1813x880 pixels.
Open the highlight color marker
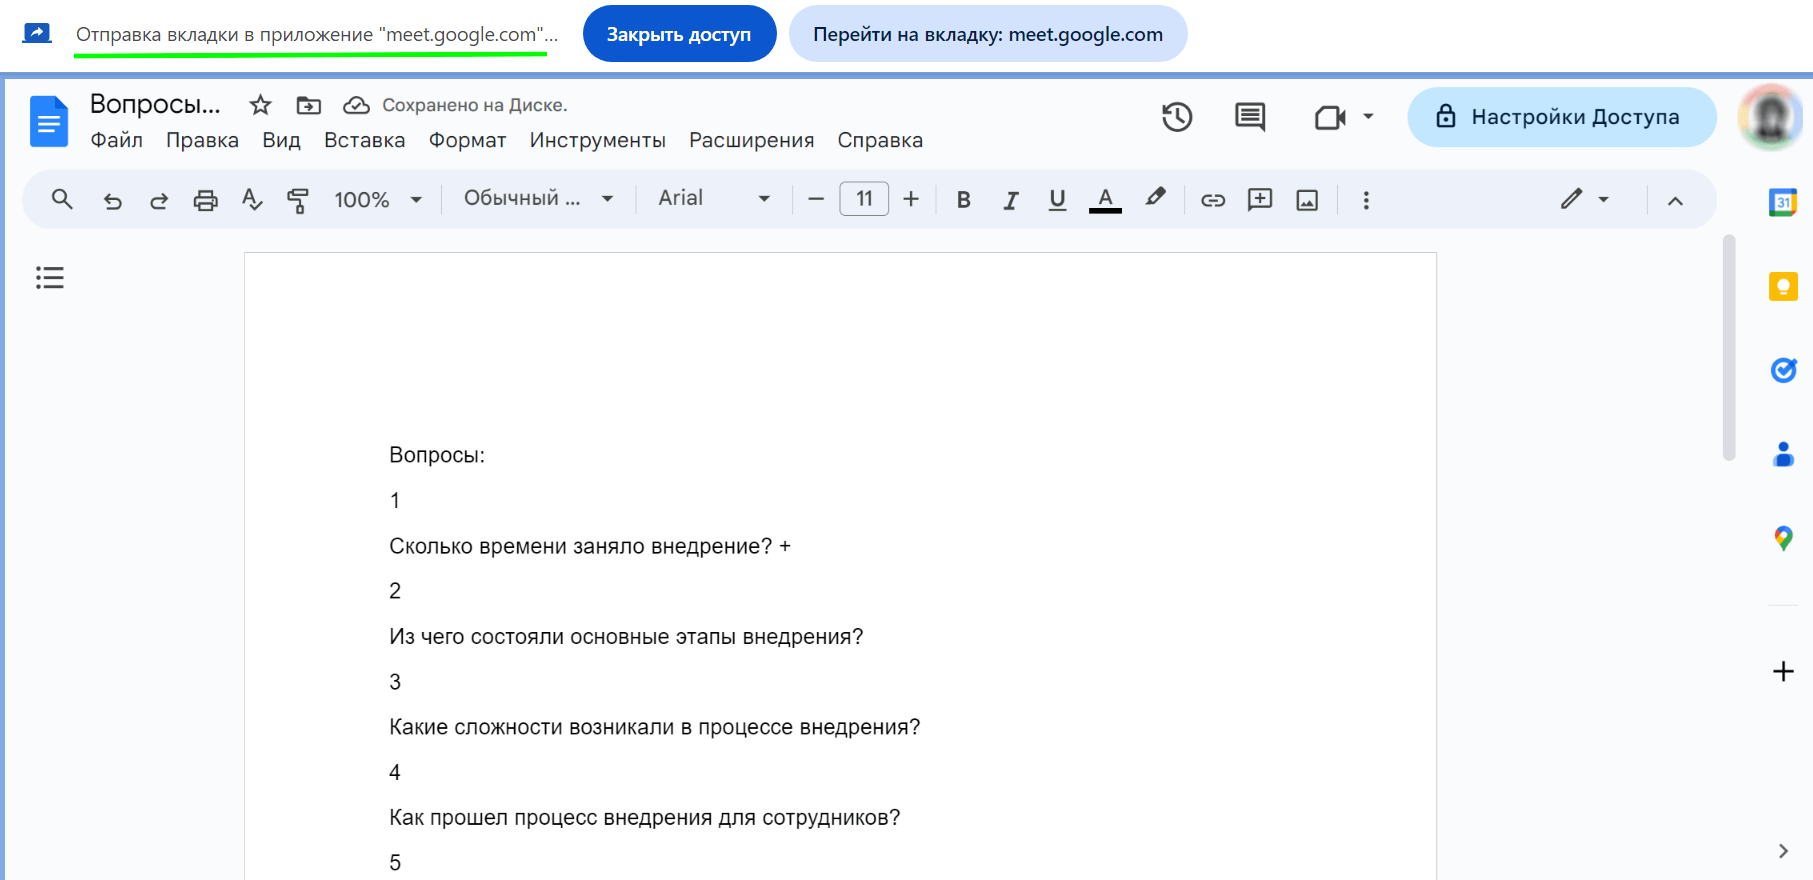(x=1156, y=198)
